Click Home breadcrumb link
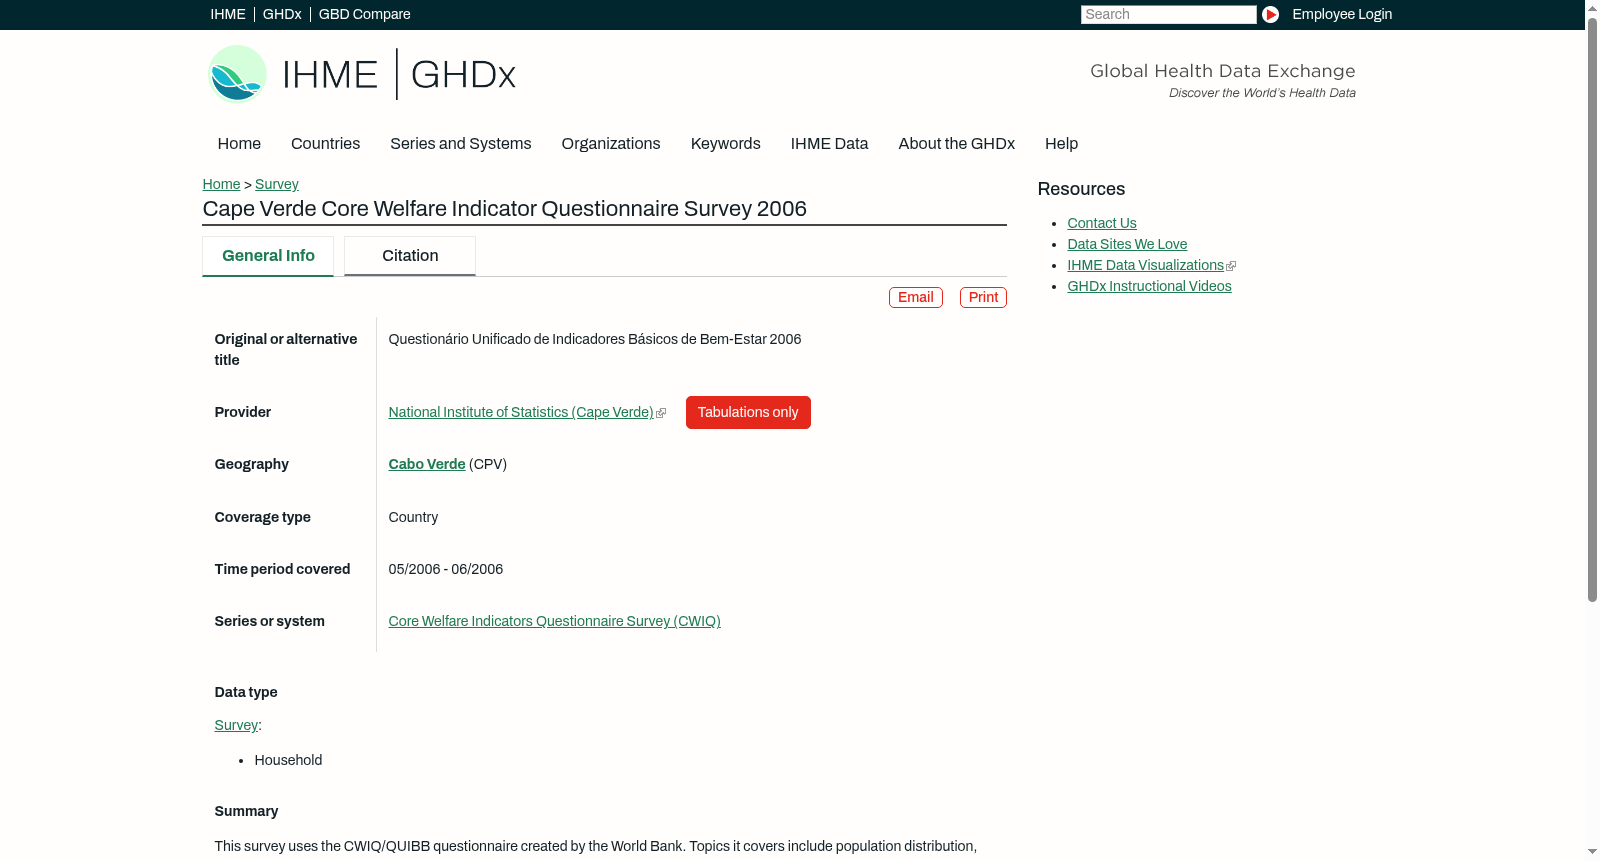The height and width of the screenshot is (861, 1600). pos(221,184)
